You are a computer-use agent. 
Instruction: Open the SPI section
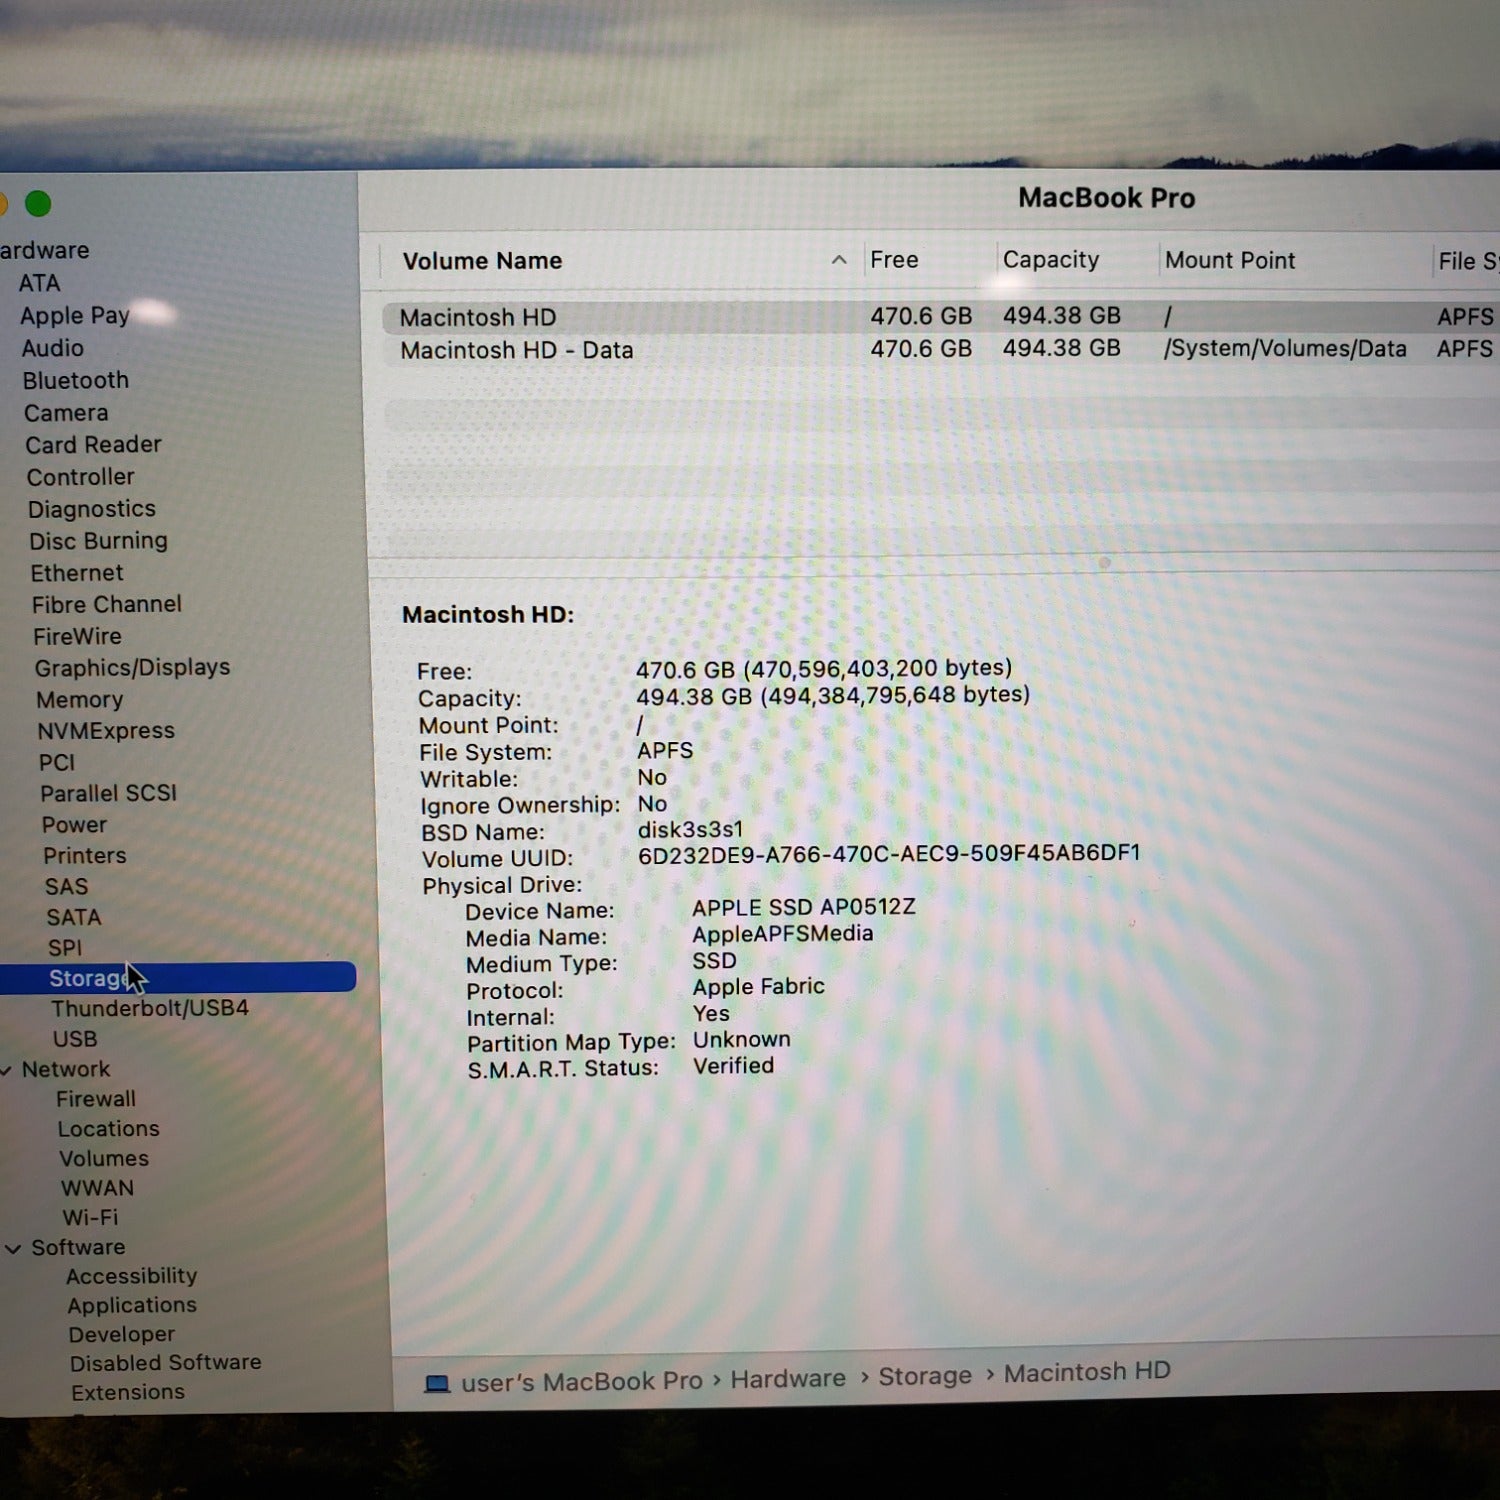tap(65, 947)
